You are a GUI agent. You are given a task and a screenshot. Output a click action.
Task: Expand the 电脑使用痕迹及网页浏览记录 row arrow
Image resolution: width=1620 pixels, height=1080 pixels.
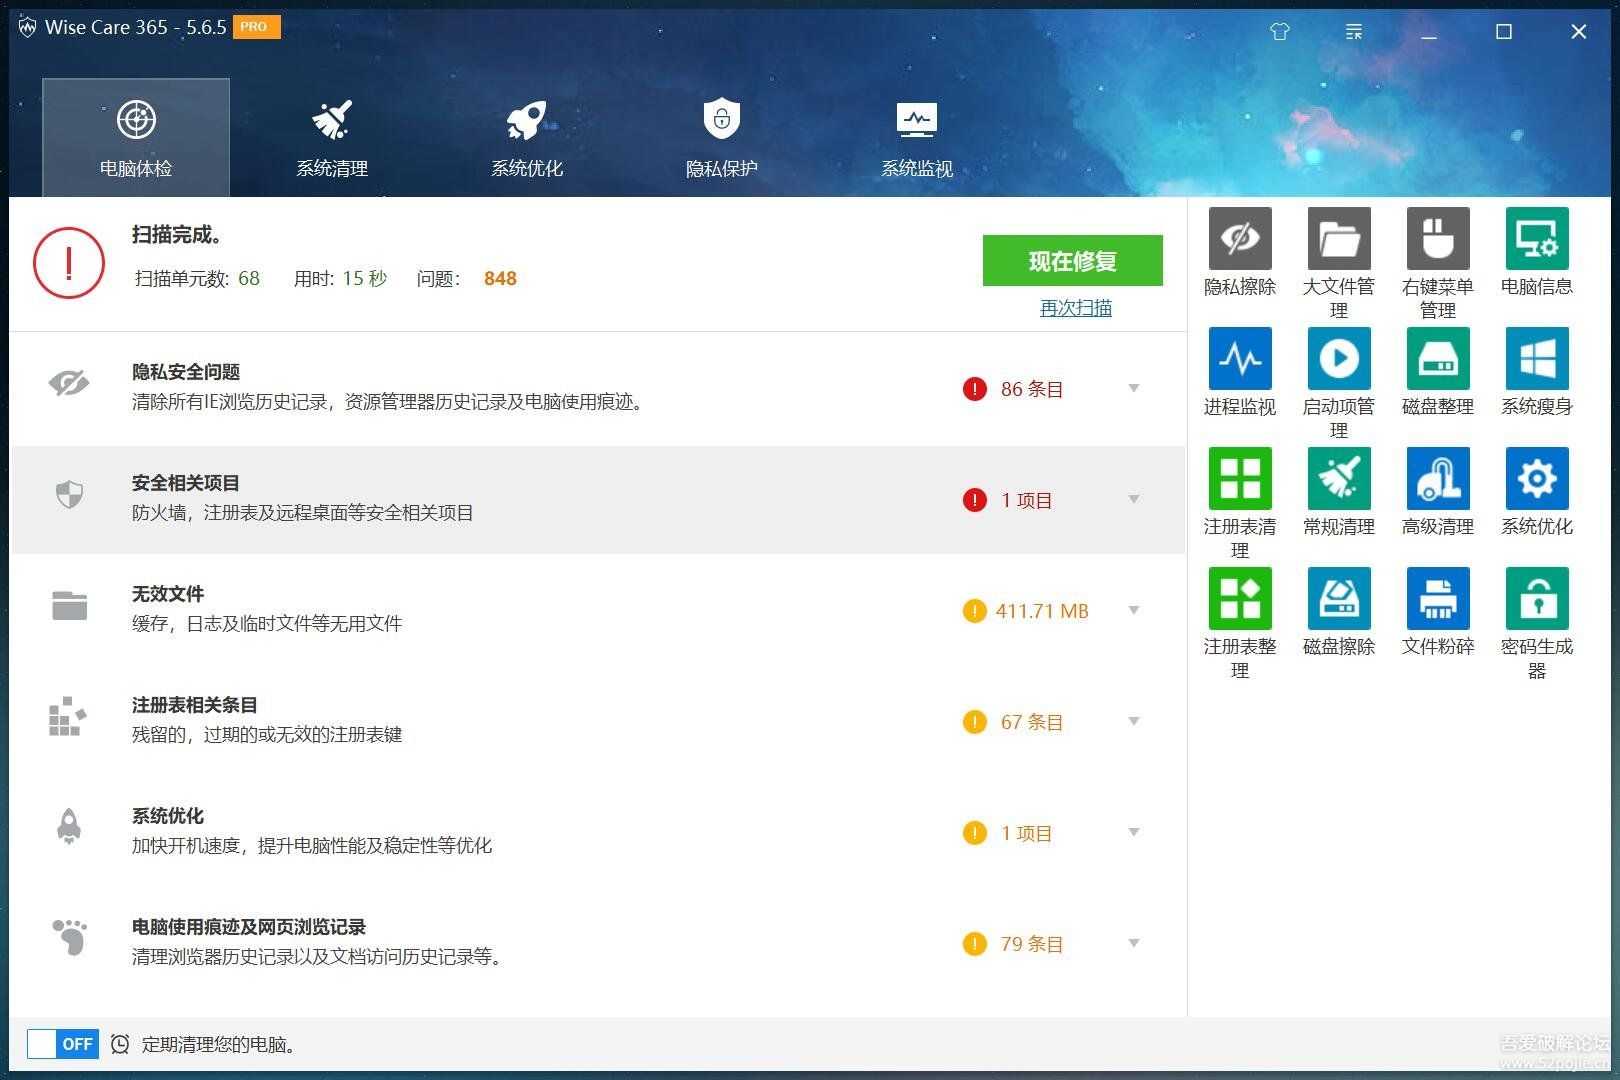[x=1134, y=943]
